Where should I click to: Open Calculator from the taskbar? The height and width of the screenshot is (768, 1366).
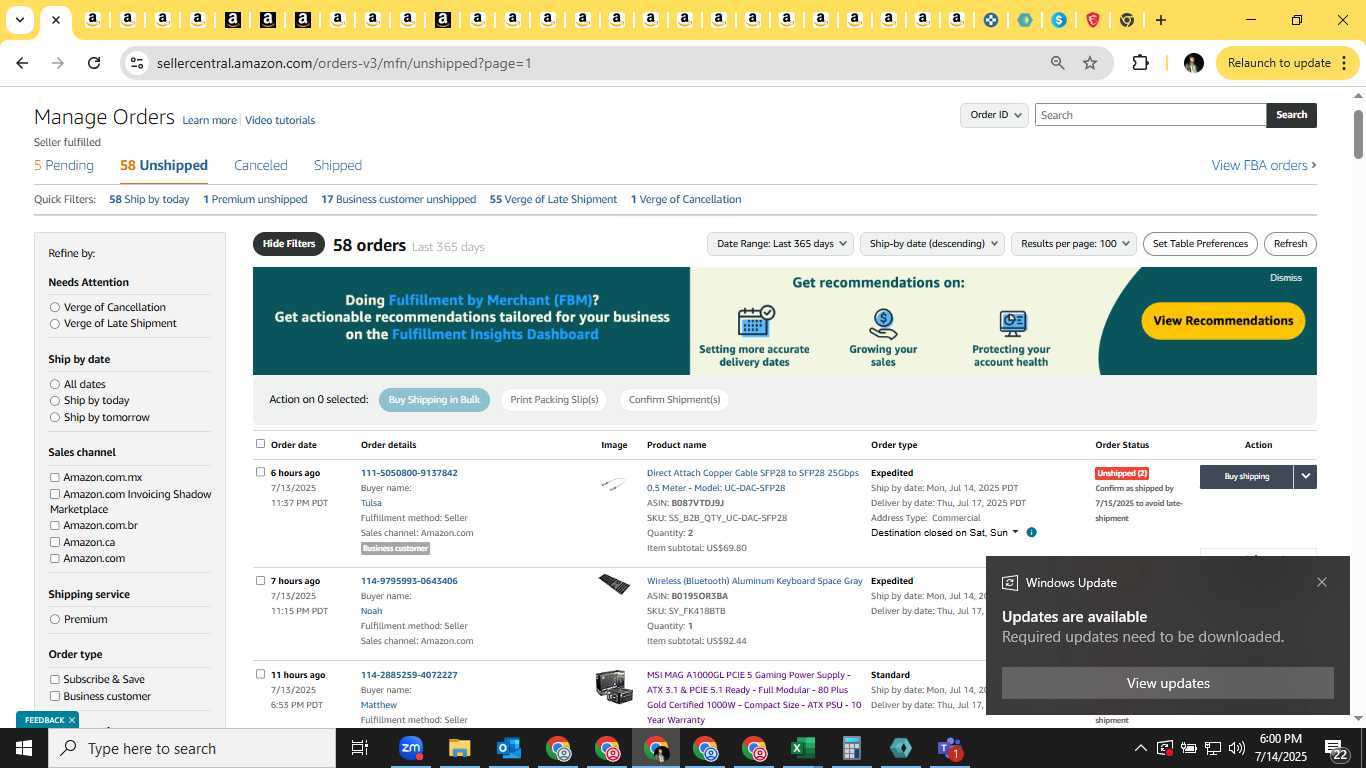(852, 748)
